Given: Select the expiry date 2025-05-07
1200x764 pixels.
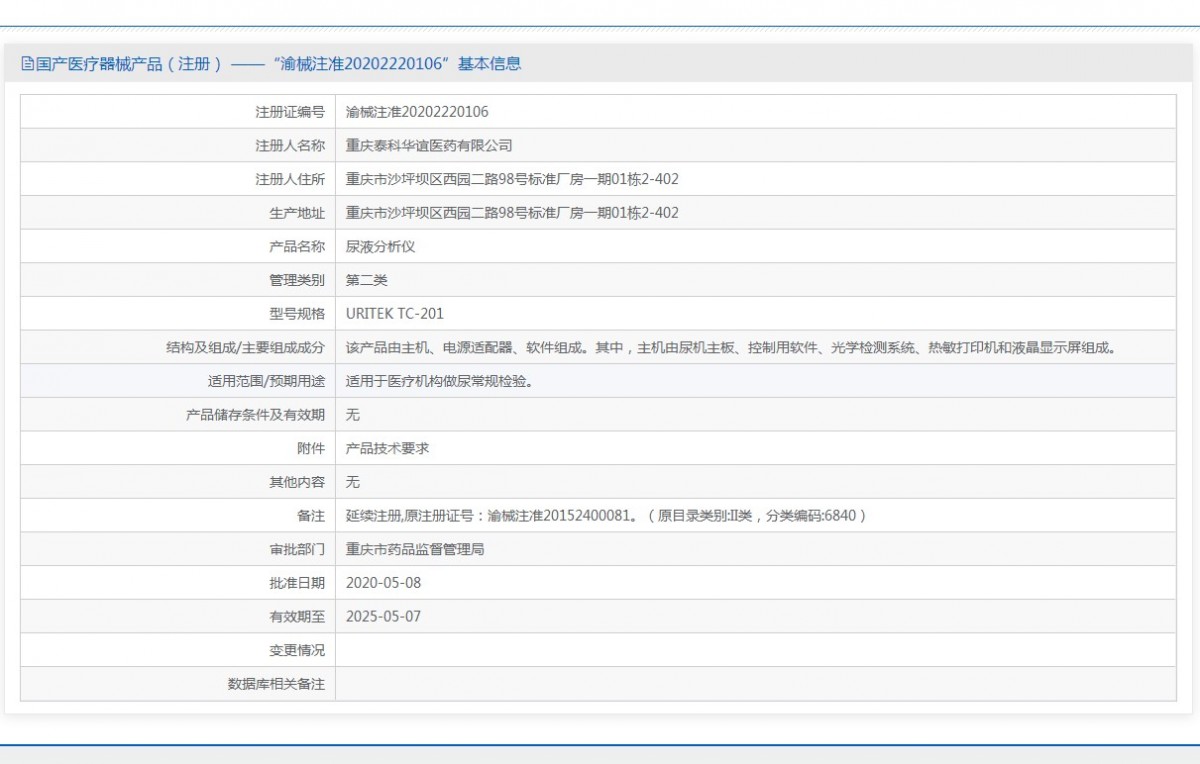Looking at the screenshot, I should tap(383, 616).
